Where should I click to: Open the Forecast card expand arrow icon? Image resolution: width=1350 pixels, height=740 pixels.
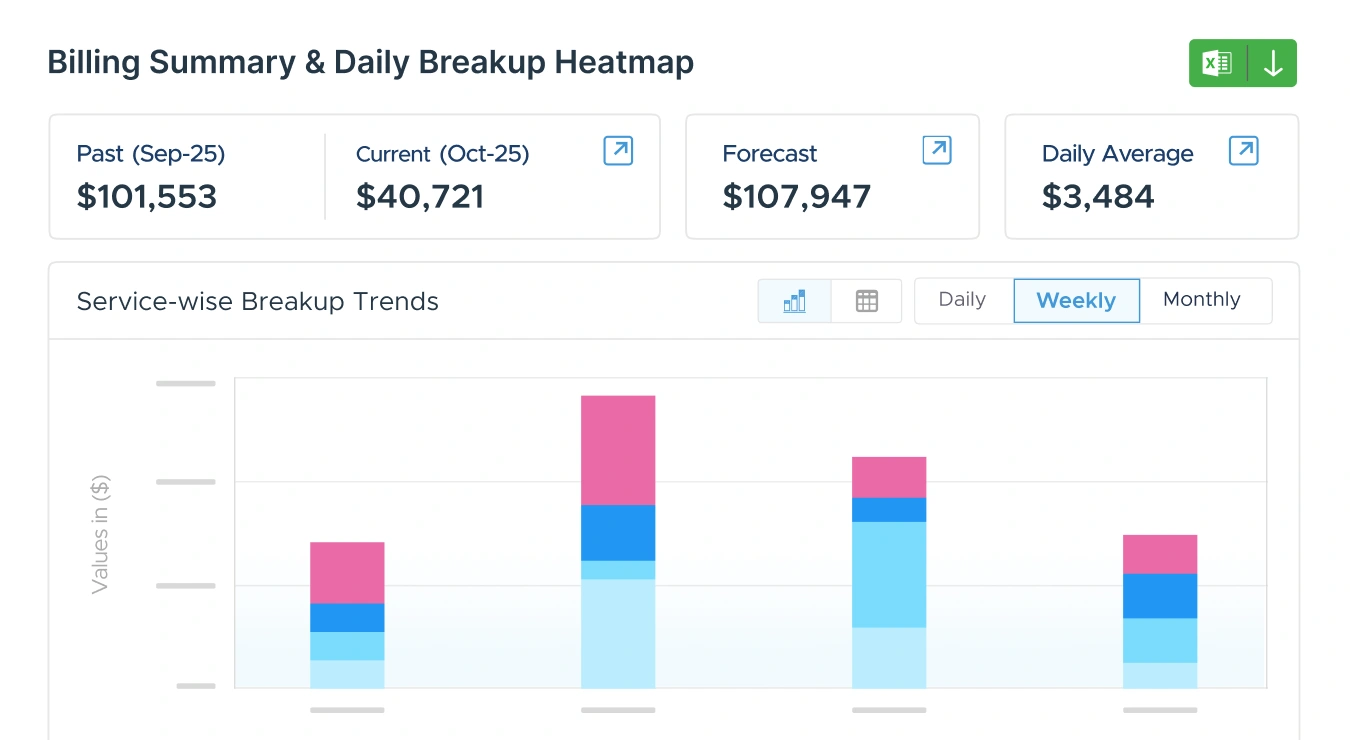pyautogui.click(x=937, y=151)
